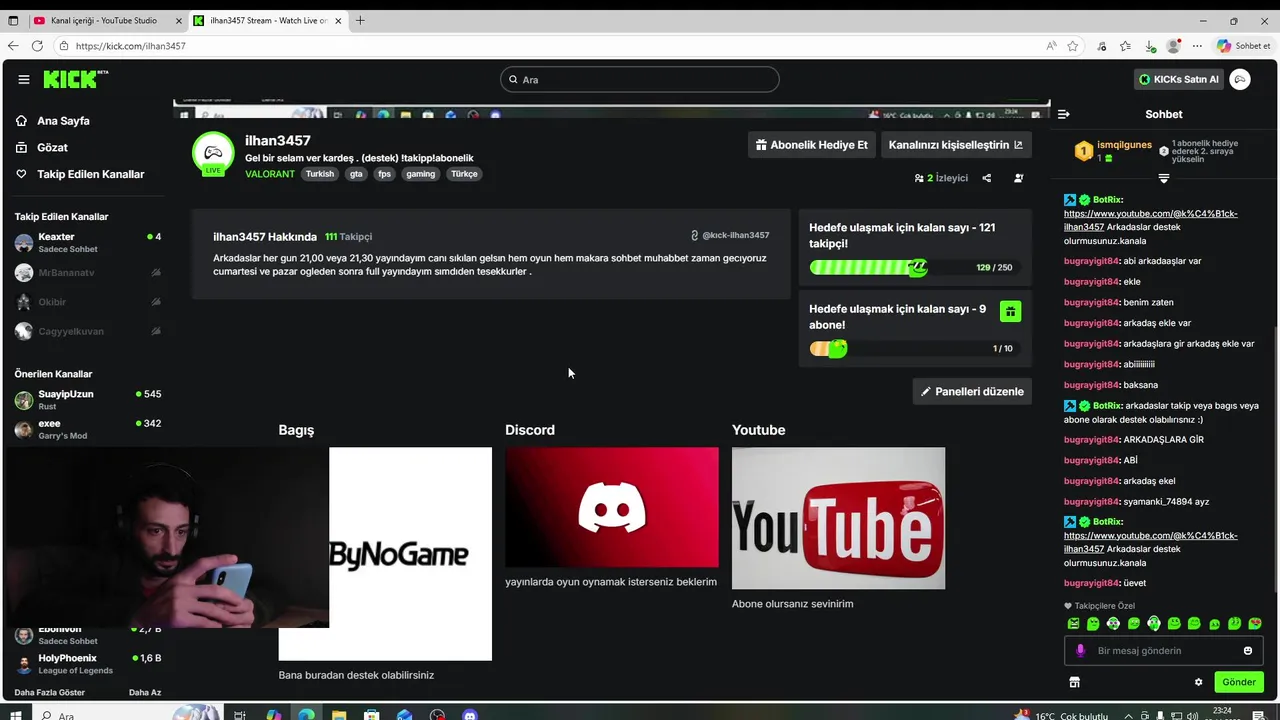This screenshot has width=1280, height=720.
Task: Click Panelleri düzenle button
Action: (972, 391)
